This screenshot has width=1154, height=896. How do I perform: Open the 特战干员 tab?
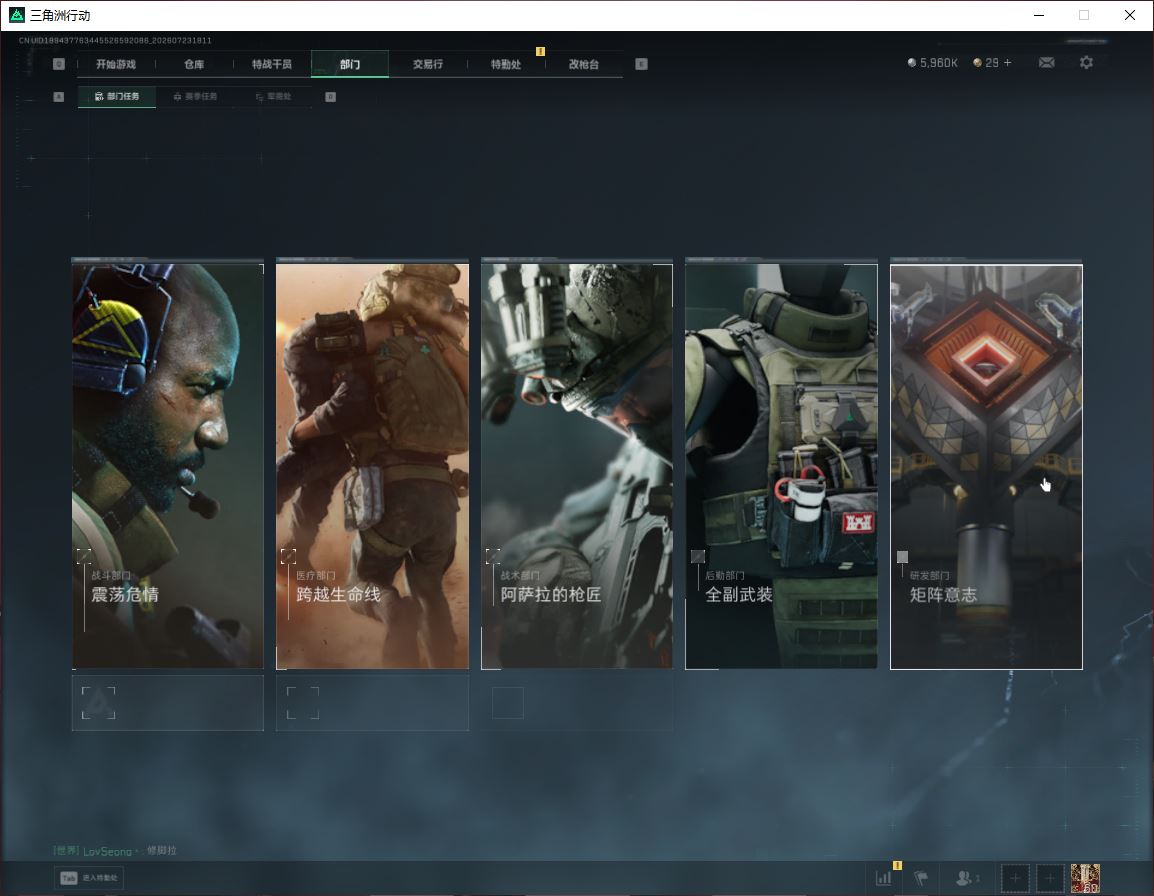click(272, 64)
